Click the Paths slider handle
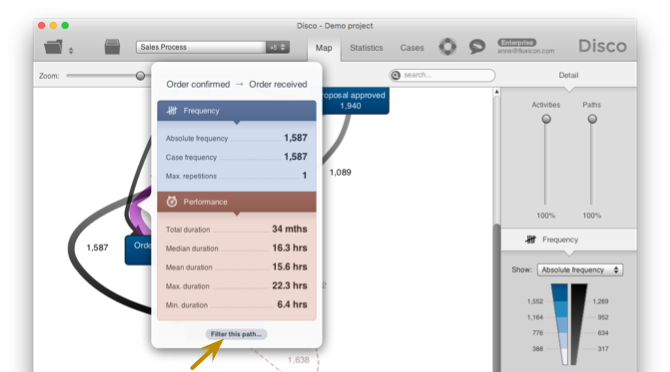The image size is (670, 372). pos(592,119)
